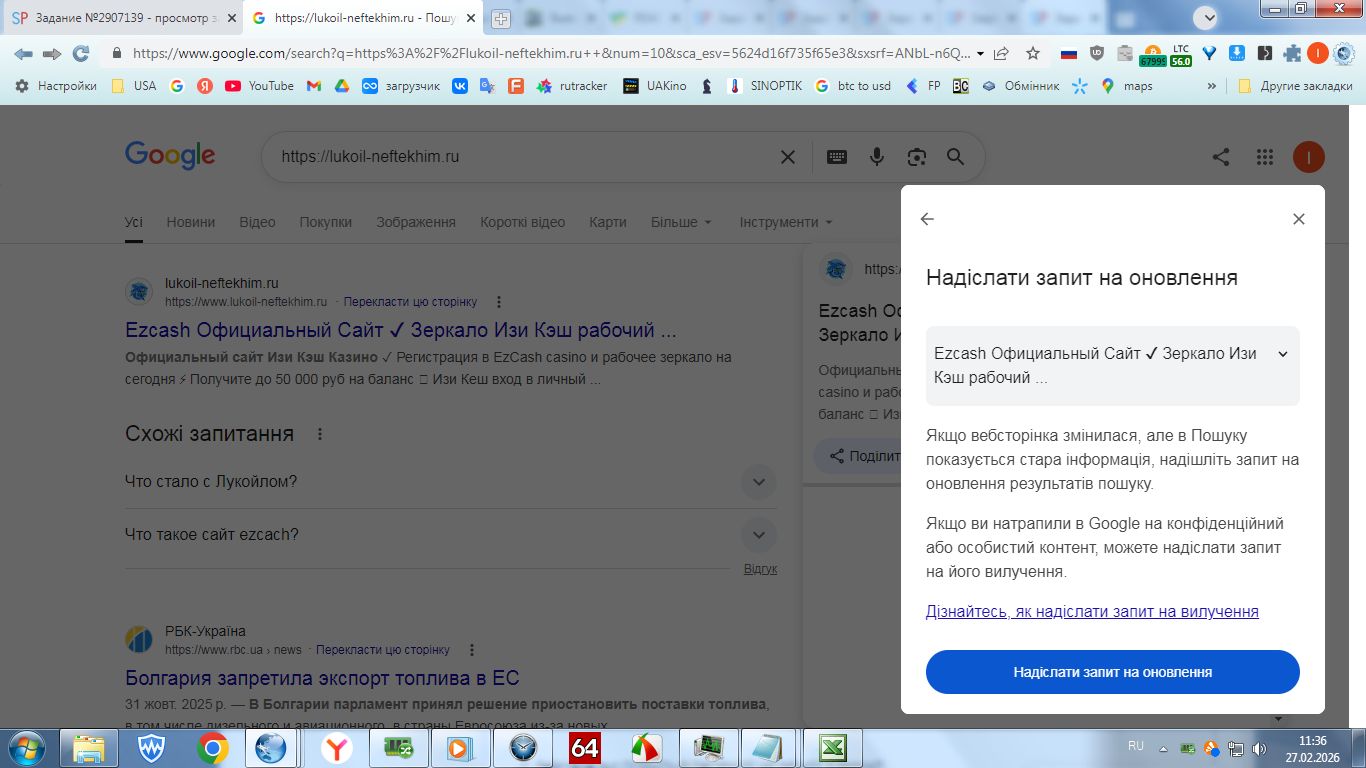Open the 'Другие закладки' folder
This screenshot has height=768, width=1366.
[x=1295, y=86]
